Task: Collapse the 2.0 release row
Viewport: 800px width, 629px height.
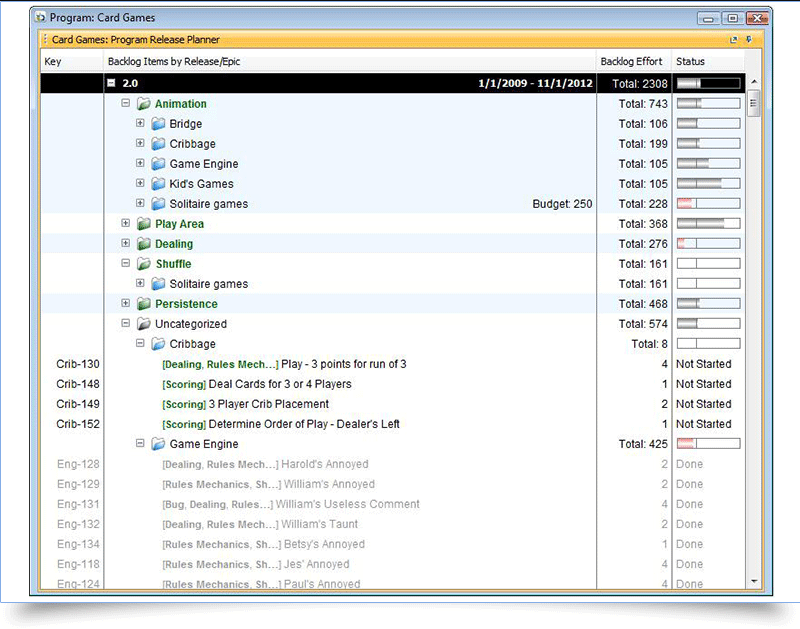Action: [113, 84]
